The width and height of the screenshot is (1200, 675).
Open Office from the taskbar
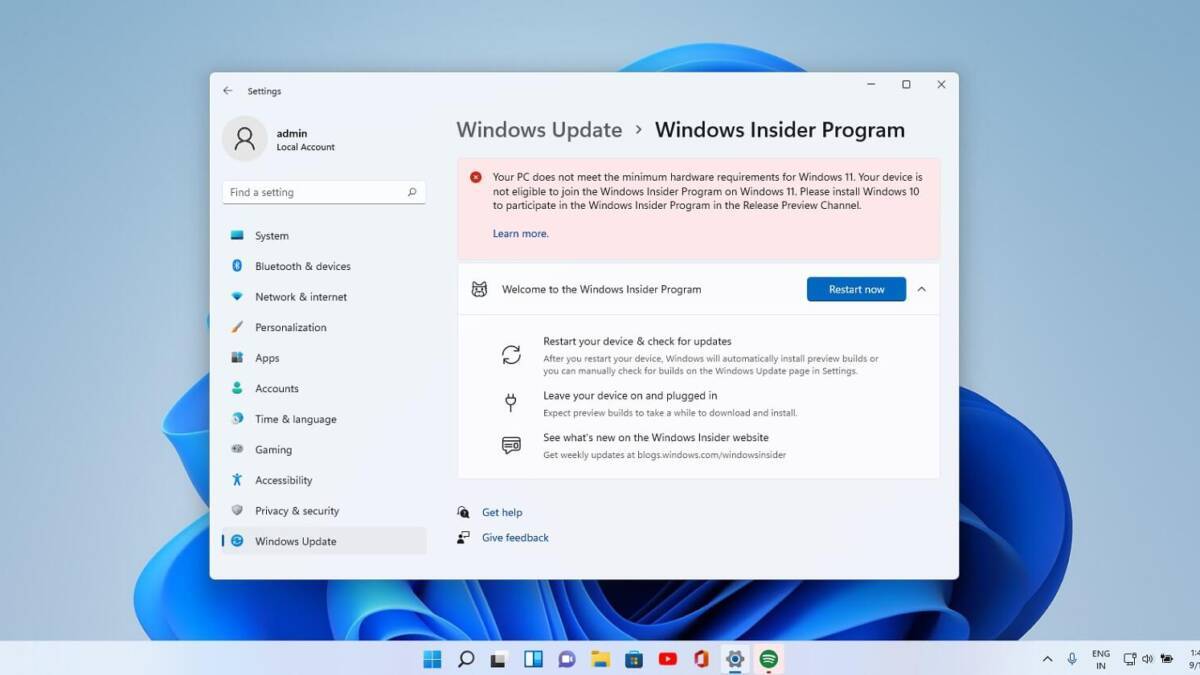click(x=701, y=659)
